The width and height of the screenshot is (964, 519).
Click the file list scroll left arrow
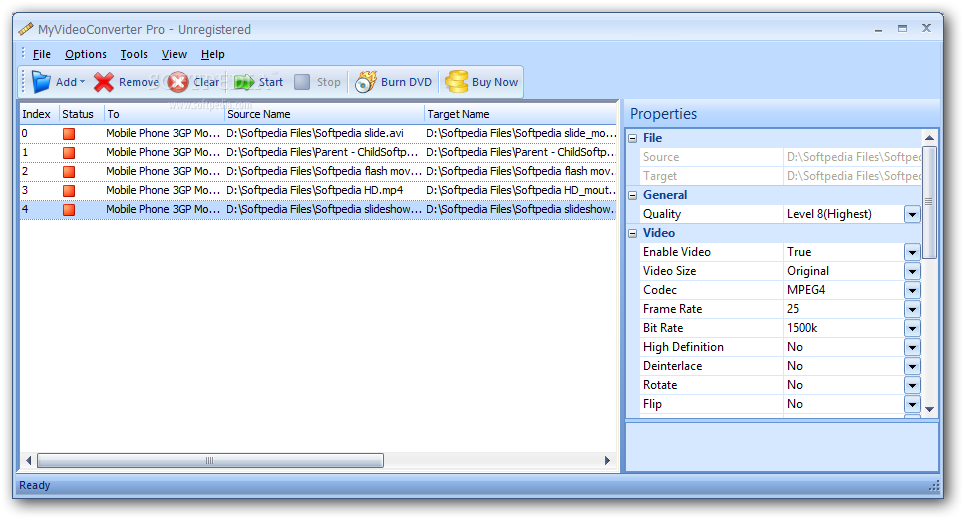click(28, 461)
